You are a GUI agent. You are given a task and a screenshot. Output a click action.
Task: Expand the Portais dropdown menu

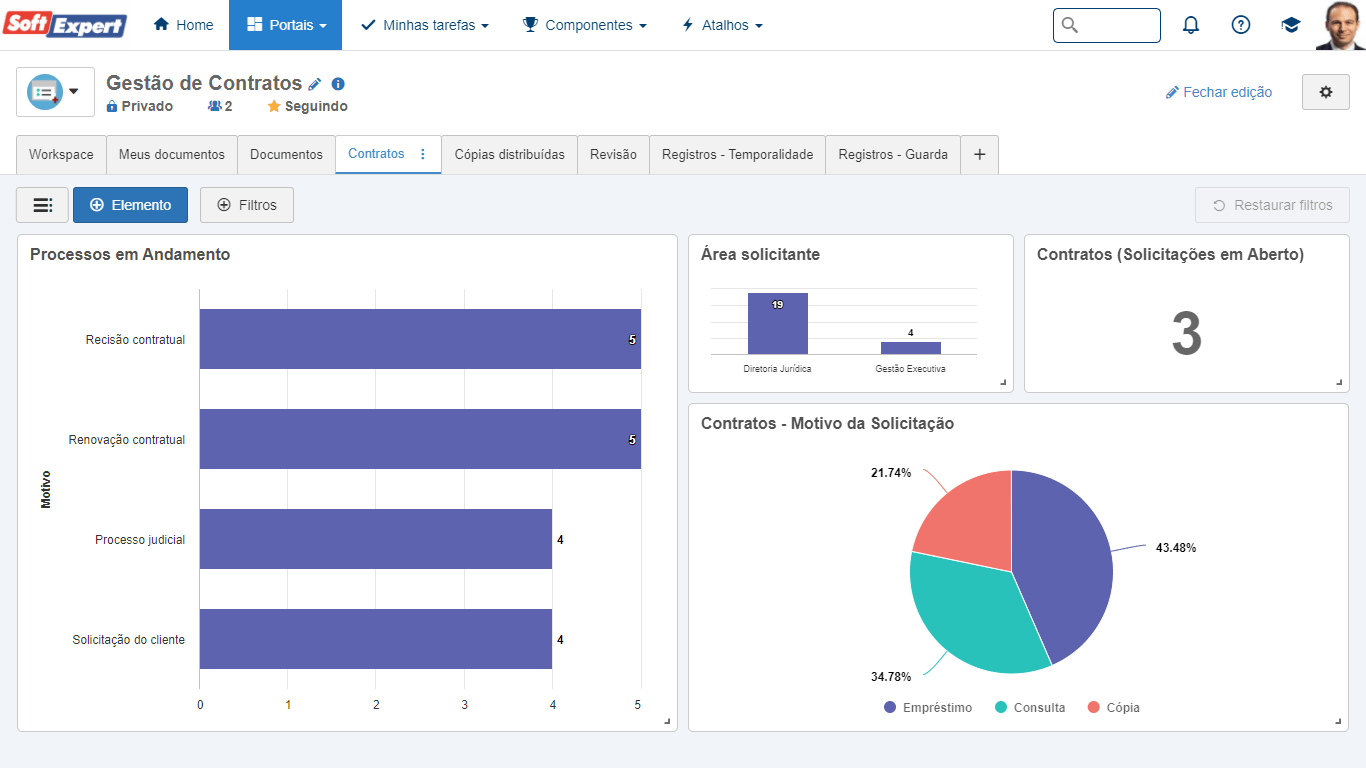(x=285, y=25)
